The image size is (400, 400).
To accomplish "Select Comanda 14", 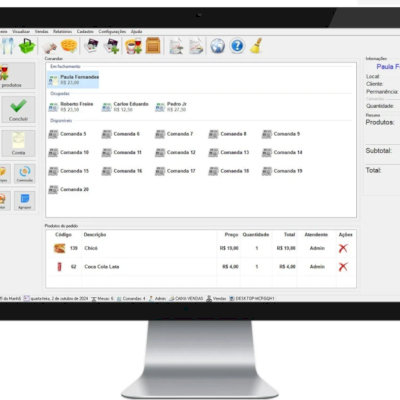I will point(282,152).
